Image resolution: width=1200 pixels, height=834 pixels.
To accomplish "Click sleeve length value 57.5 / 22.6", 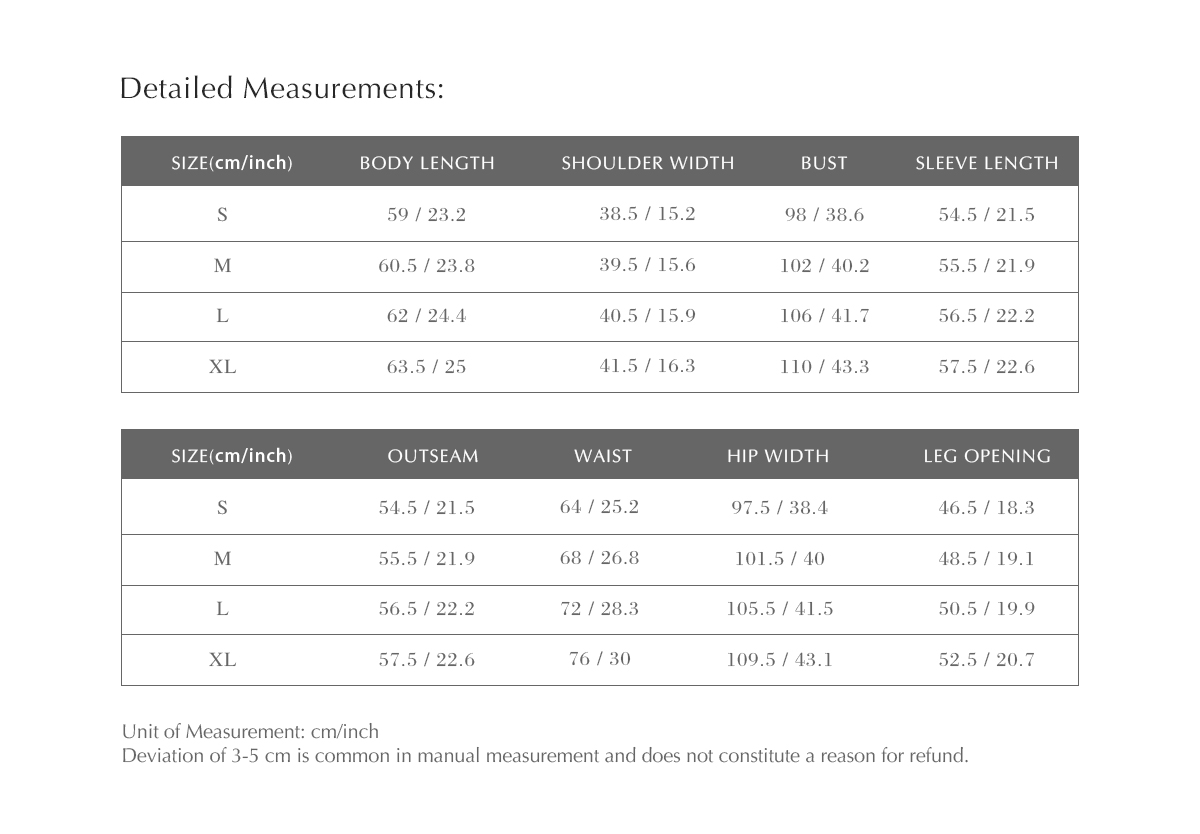I will pyautogui.click(x=986, y=367).
